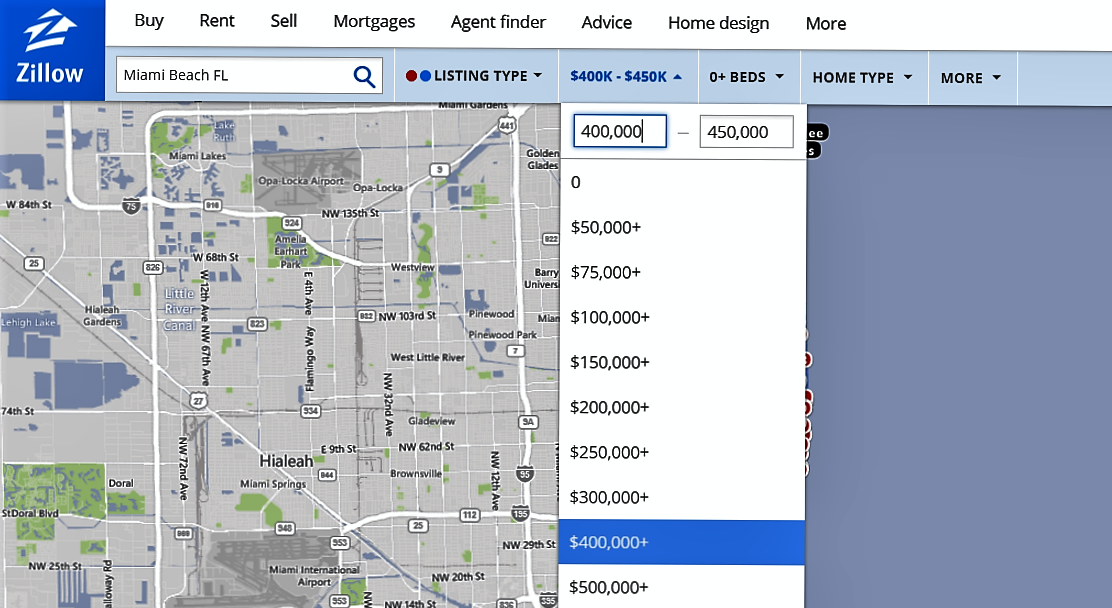The width and height of the screenshot is (1112, 608).
Task: Click the Interstate 75 shield on map
Action: pyautogui.click(x=130, y=206)
